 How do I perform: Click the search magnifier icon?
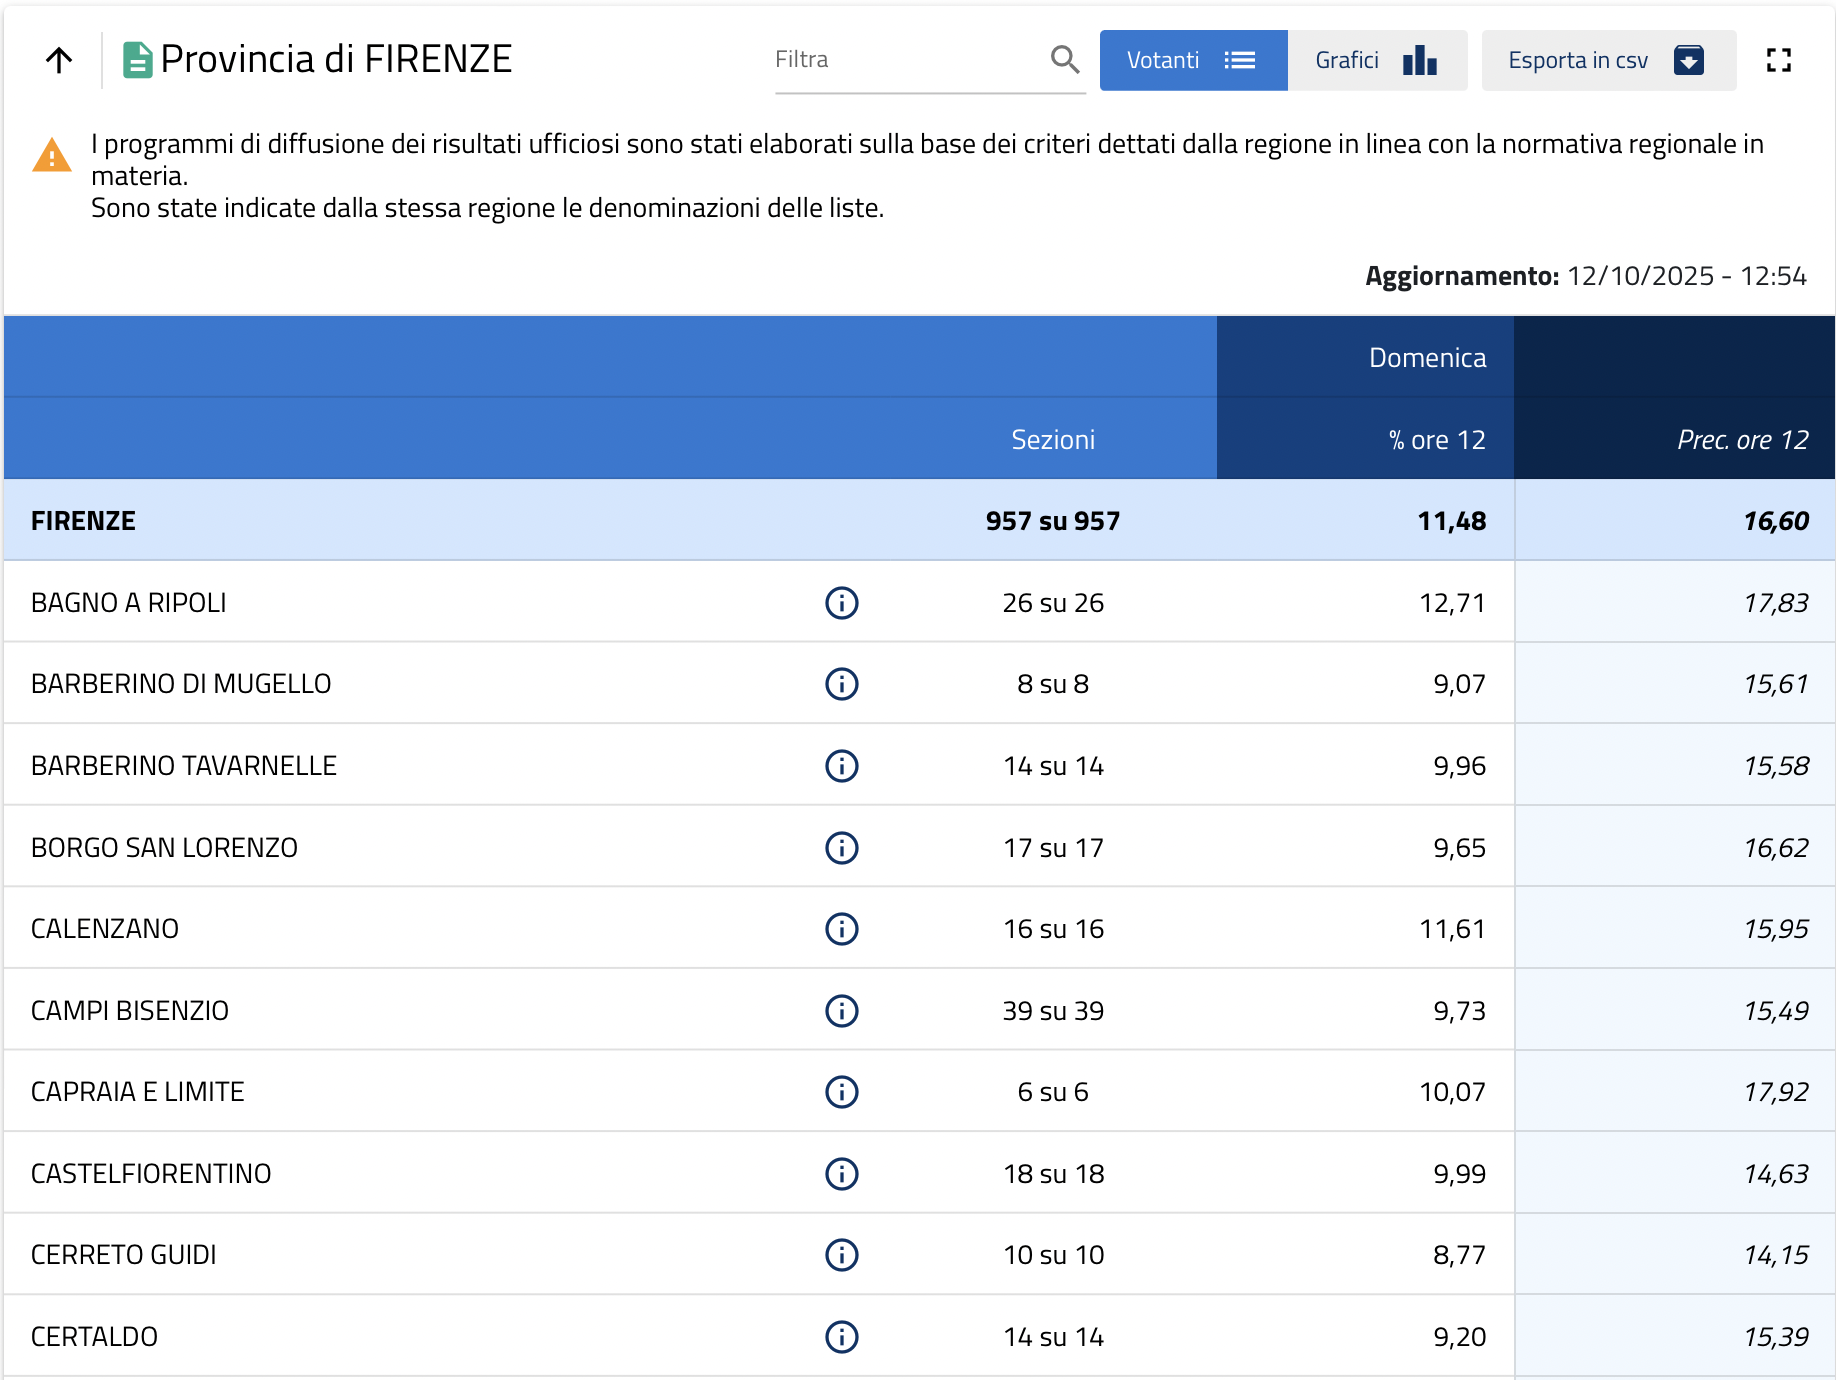click(x=1065, y=60)
